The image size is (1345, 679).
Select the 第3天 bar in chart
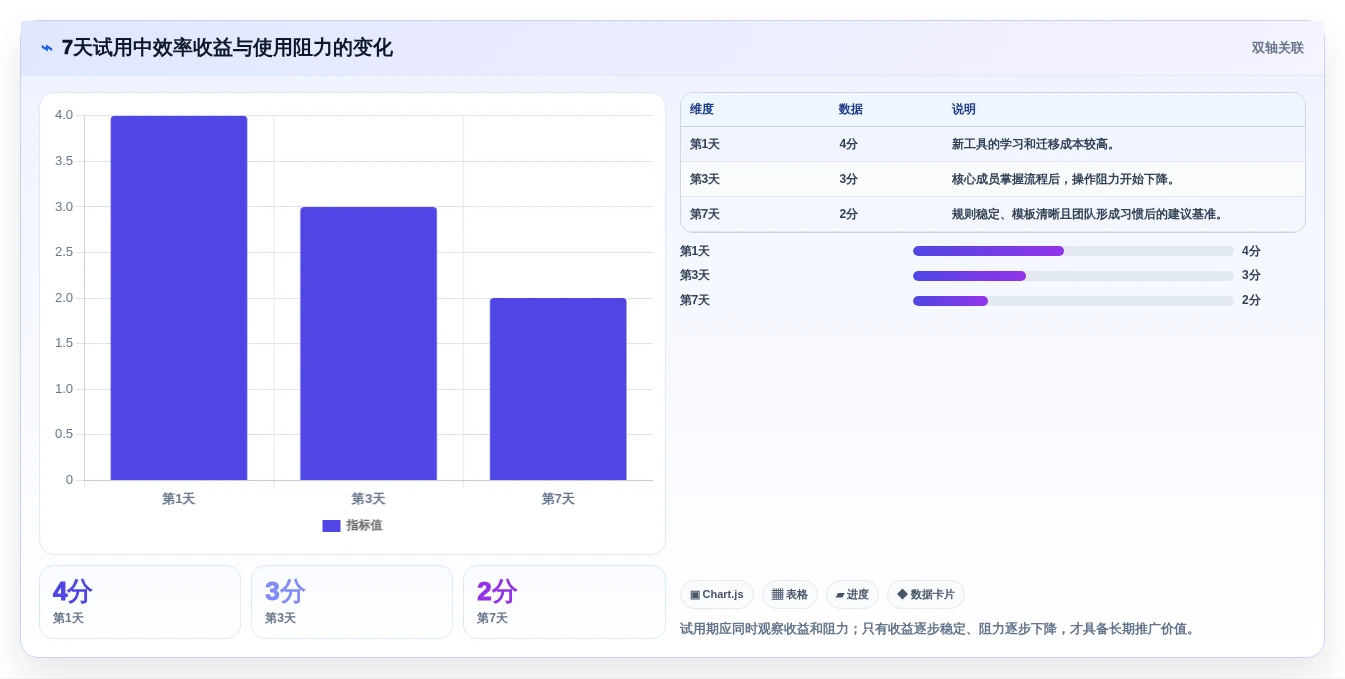(x=368, y=343)
